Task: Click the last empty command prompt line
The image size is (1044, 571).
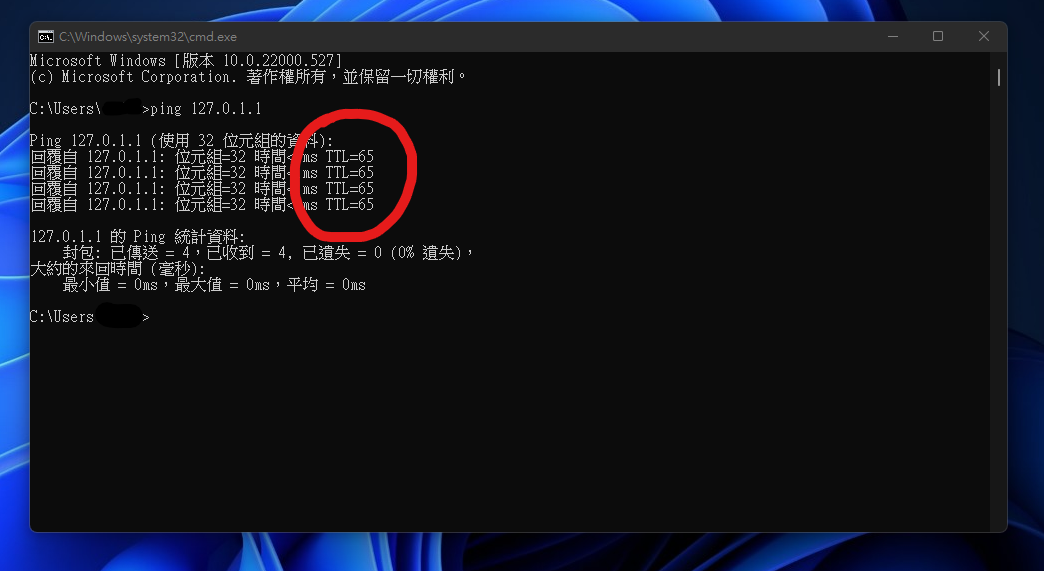Action: (x=90, y=317)
